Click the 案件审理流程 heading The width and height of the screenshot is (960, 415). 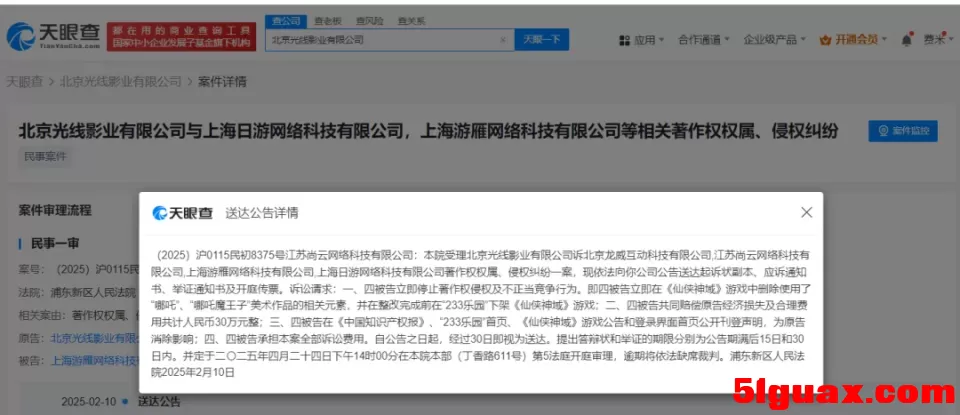click(x=55, y=211)
